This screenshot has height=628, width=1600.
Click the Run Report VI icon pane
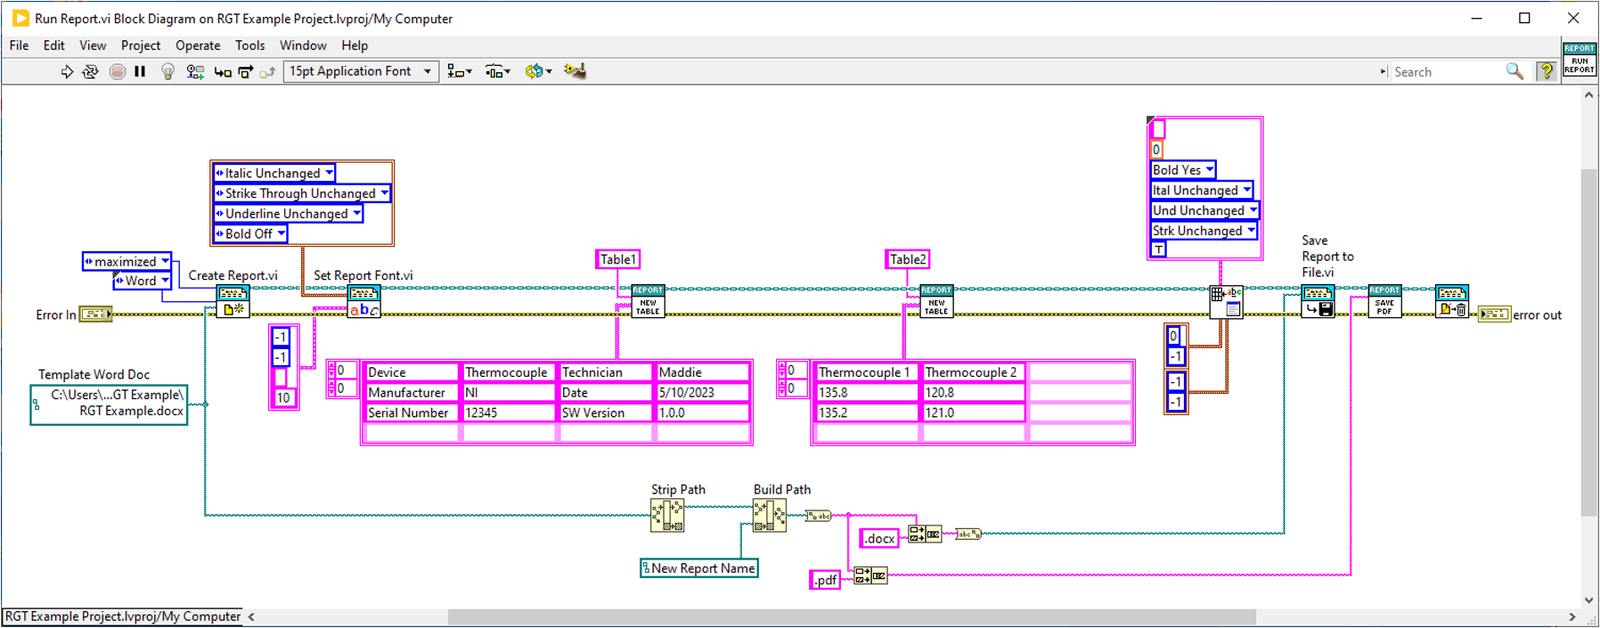(x=1579, y=59)
